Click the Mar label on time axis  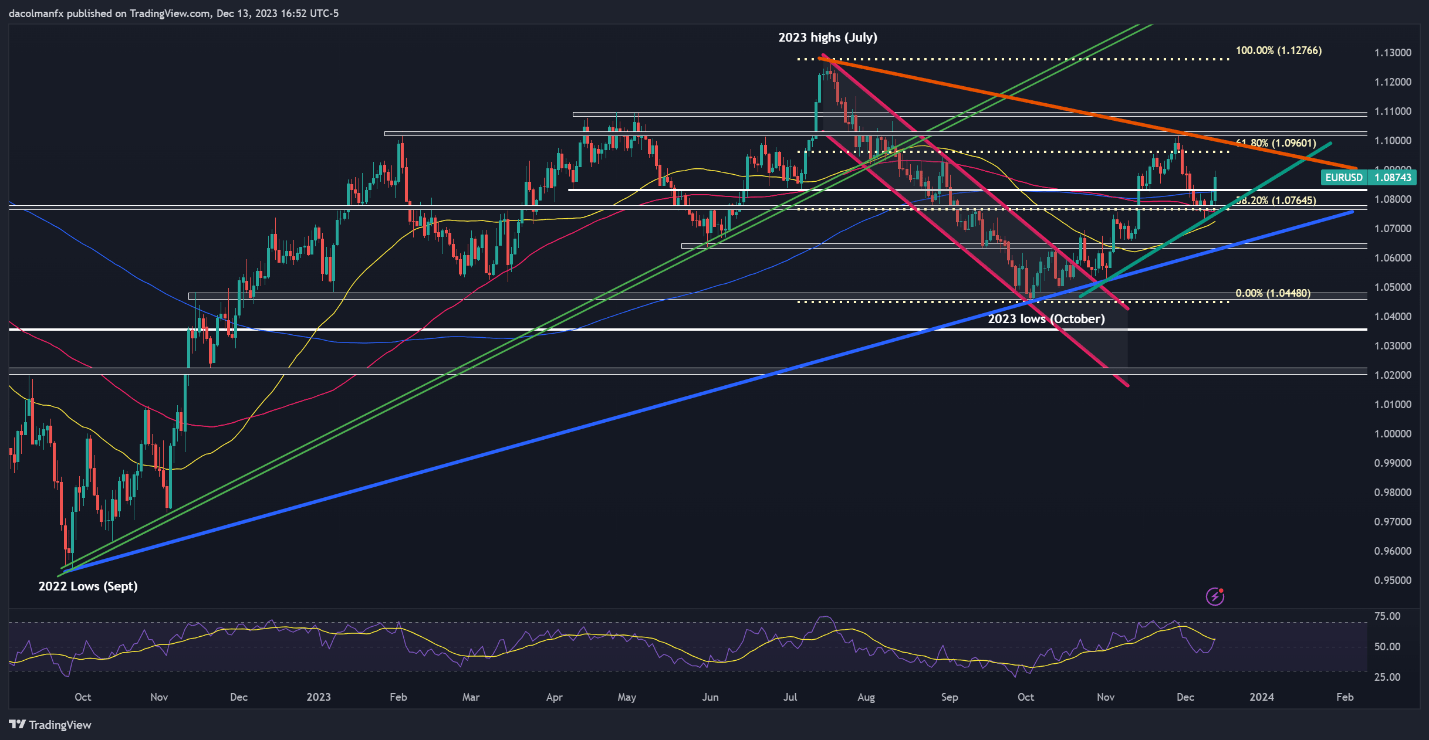[470, 697]
